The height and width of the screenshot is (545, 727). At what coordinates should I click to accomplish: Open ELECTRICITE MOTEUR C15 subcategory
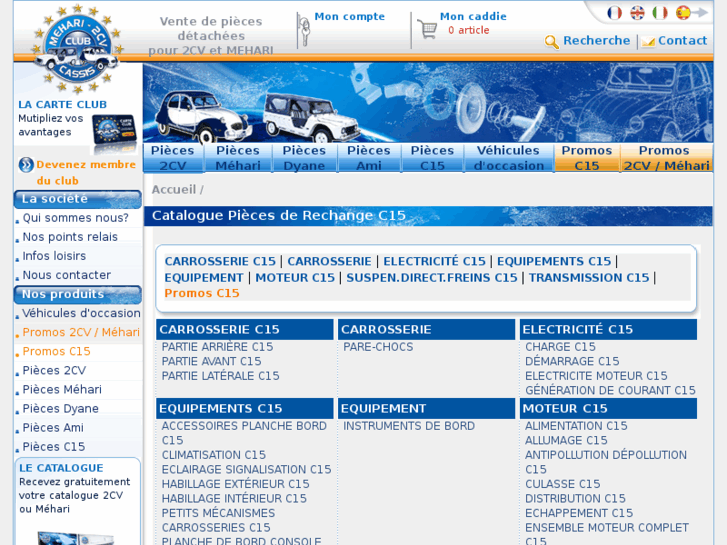pyautogui.click(x=596, y=376)
